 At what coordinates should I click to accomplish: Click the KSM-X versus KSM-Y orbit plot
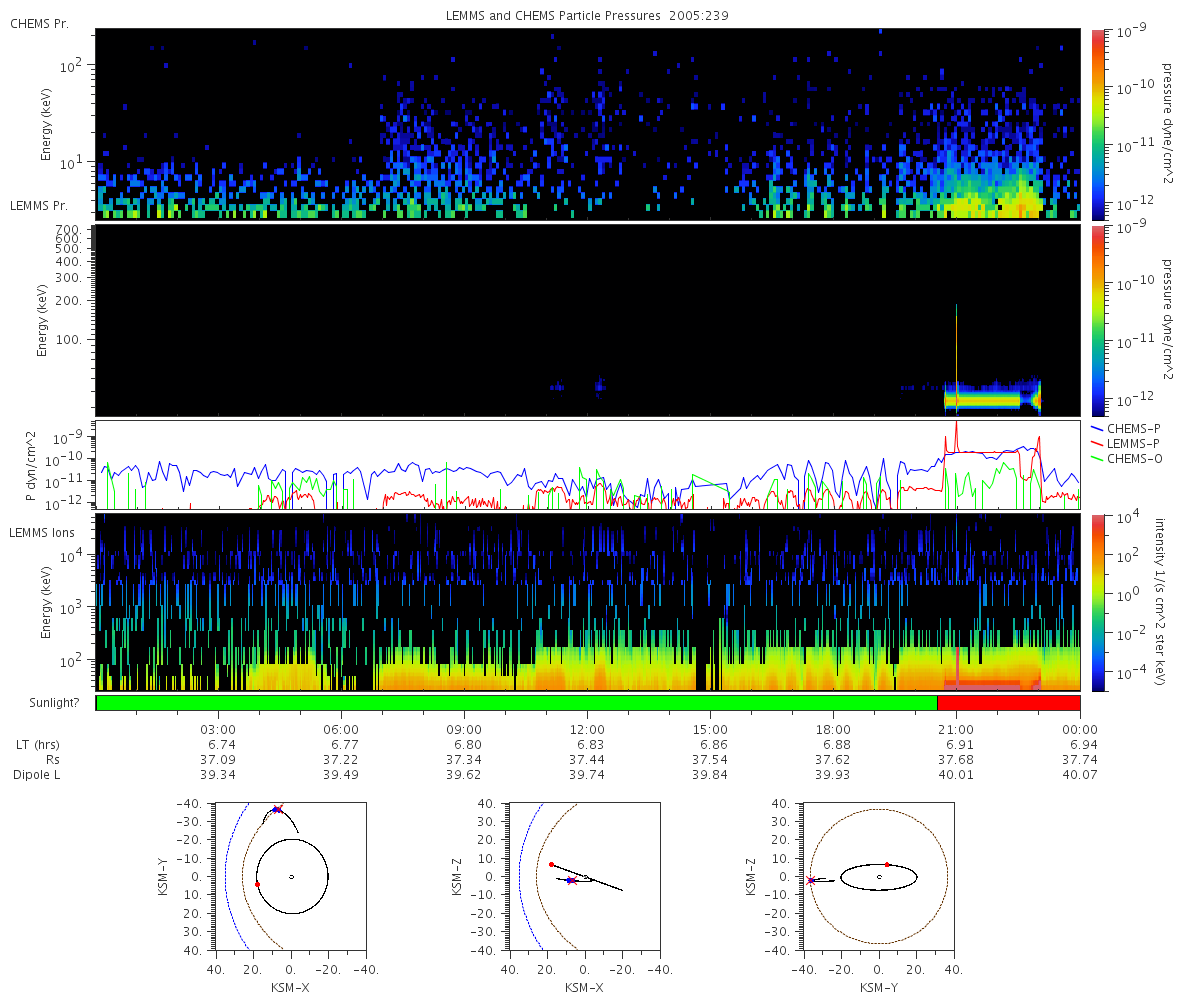tap(291, 875)
